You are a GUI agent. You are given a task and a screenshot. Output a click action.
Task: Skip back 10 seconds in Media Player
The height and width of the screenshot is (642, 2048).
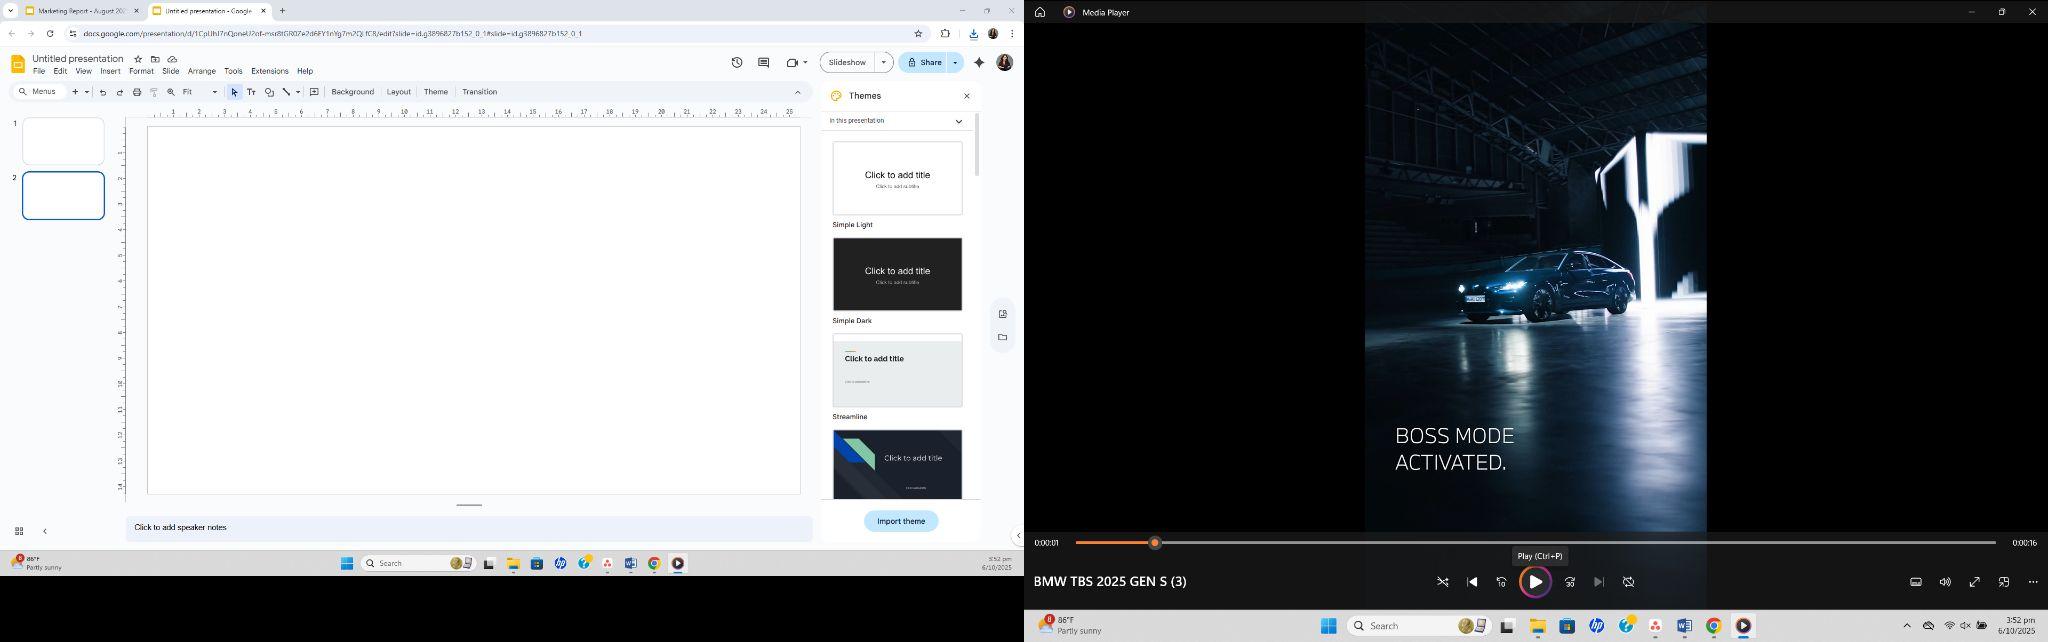click(1501, 582)
